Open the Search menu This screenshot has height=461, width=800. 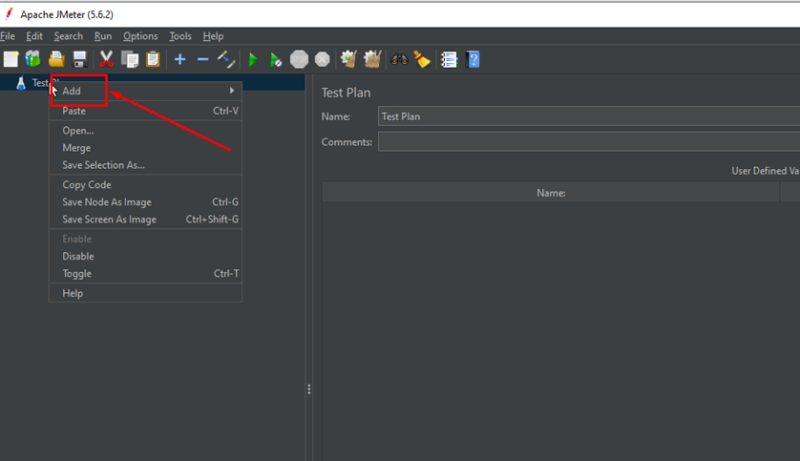tap(68, 36)
